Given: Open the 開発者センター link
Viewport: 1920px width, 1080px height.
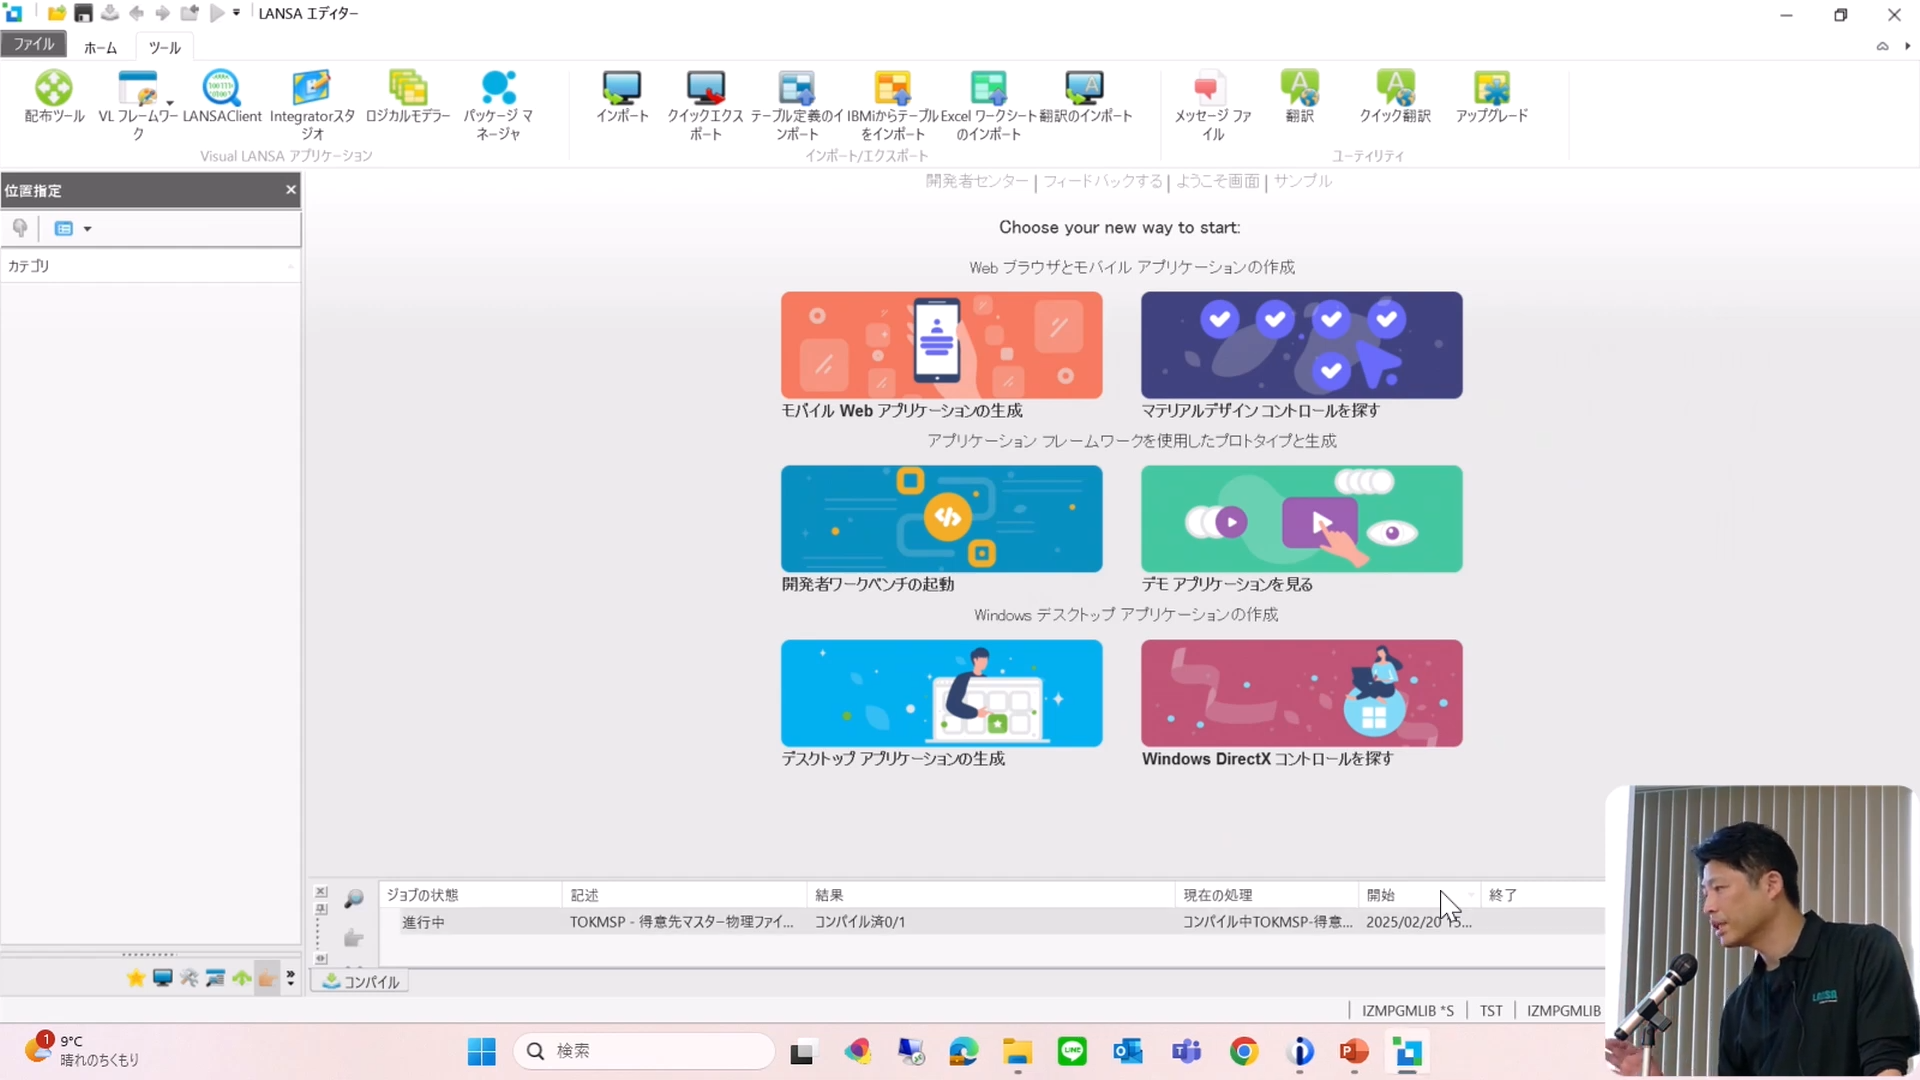Looking at the screenshot, I should [x=977, y=181].
